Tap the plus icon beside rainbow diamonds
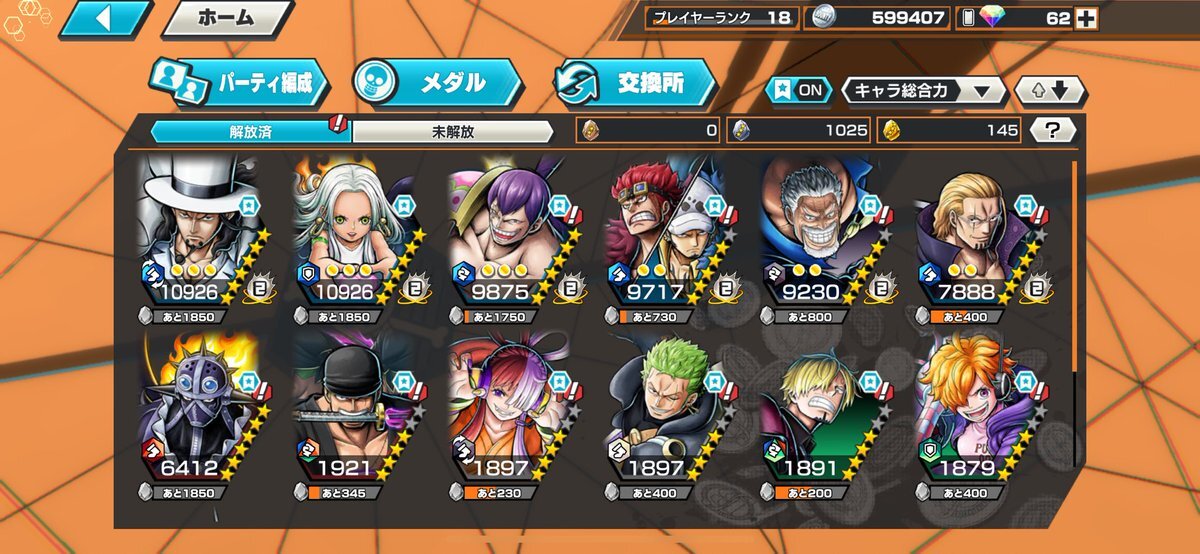Screen dimensions: 1200x554 point(1085,18)
